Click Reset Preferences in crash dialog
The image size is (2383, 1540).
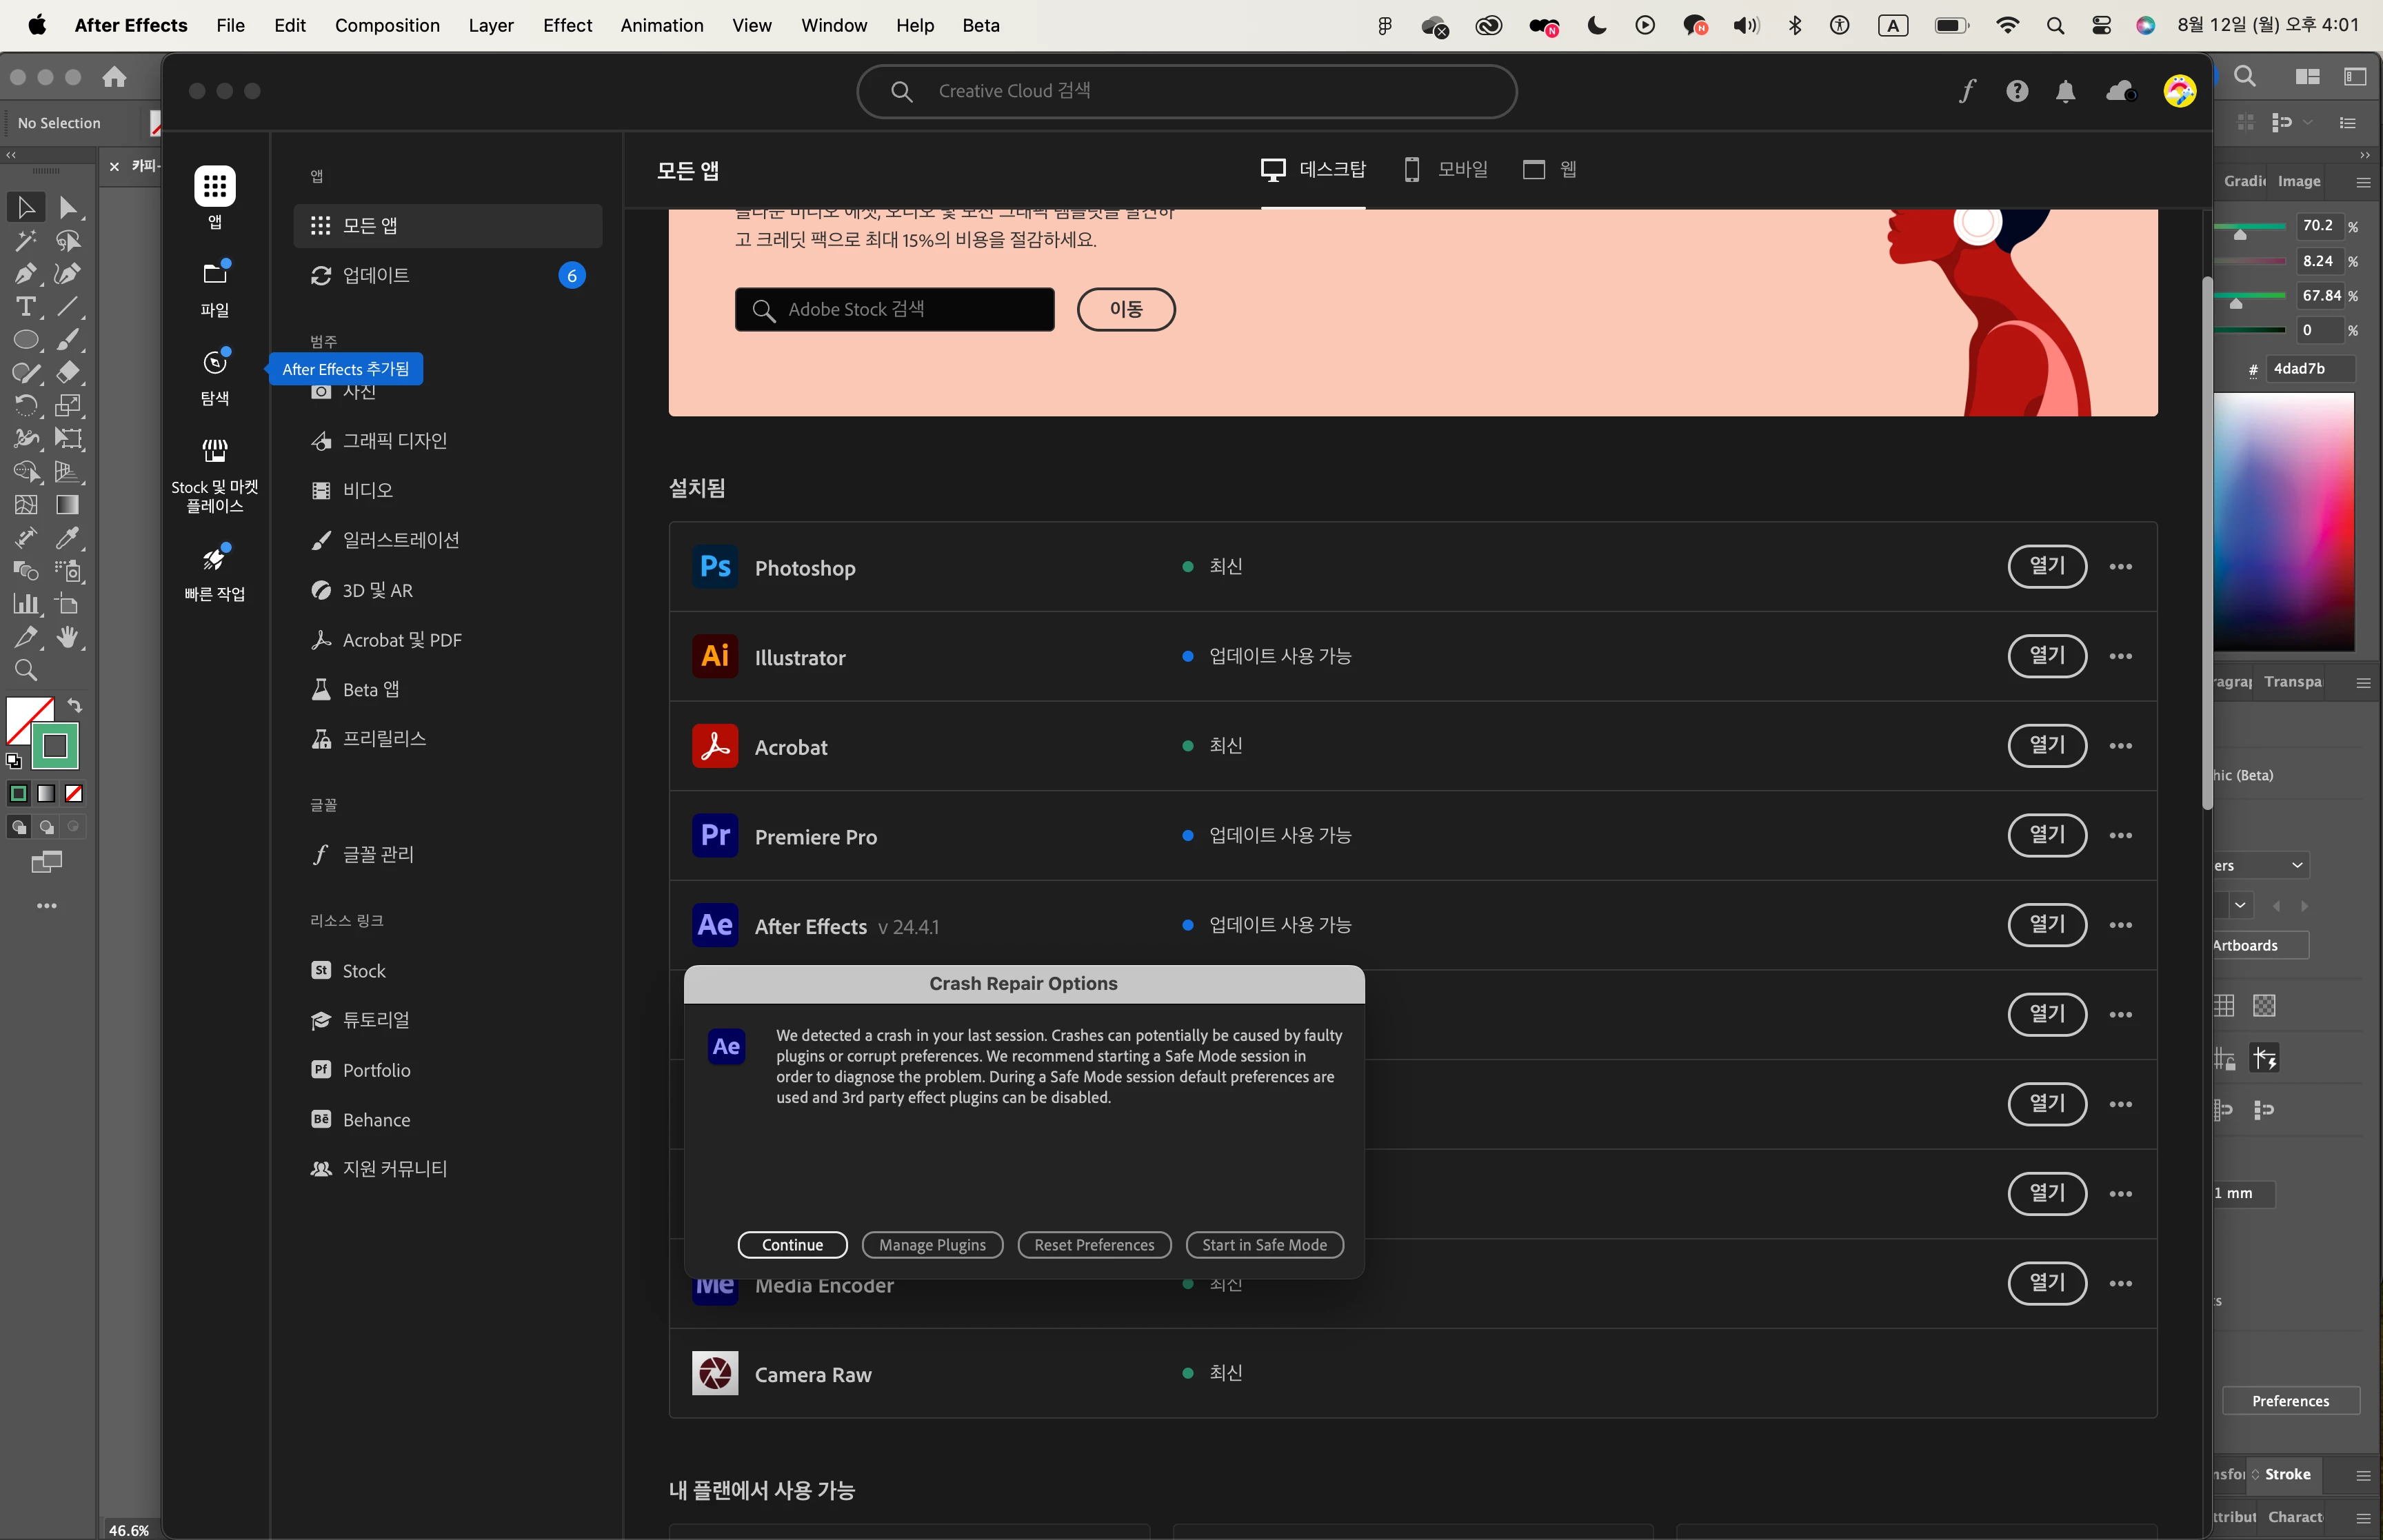pyautogui.click(x=1094, y=1245)
